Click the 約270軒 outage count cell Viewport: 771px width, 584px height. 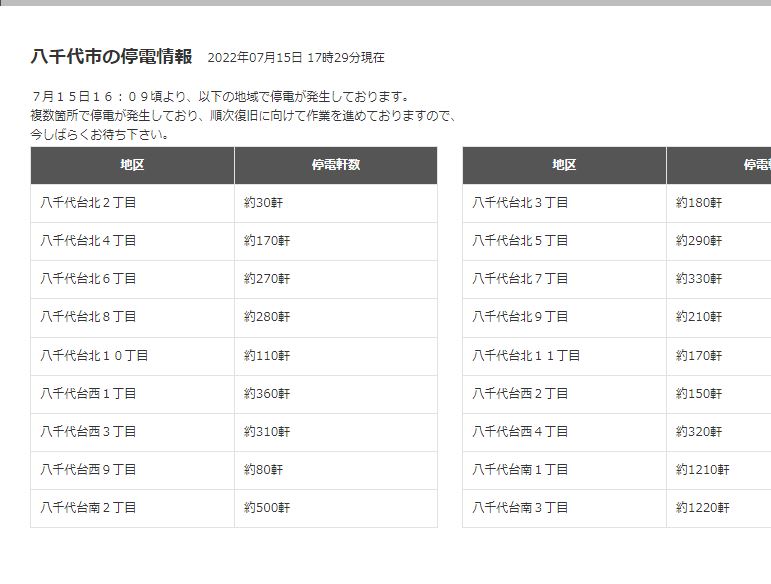point(336,279)
